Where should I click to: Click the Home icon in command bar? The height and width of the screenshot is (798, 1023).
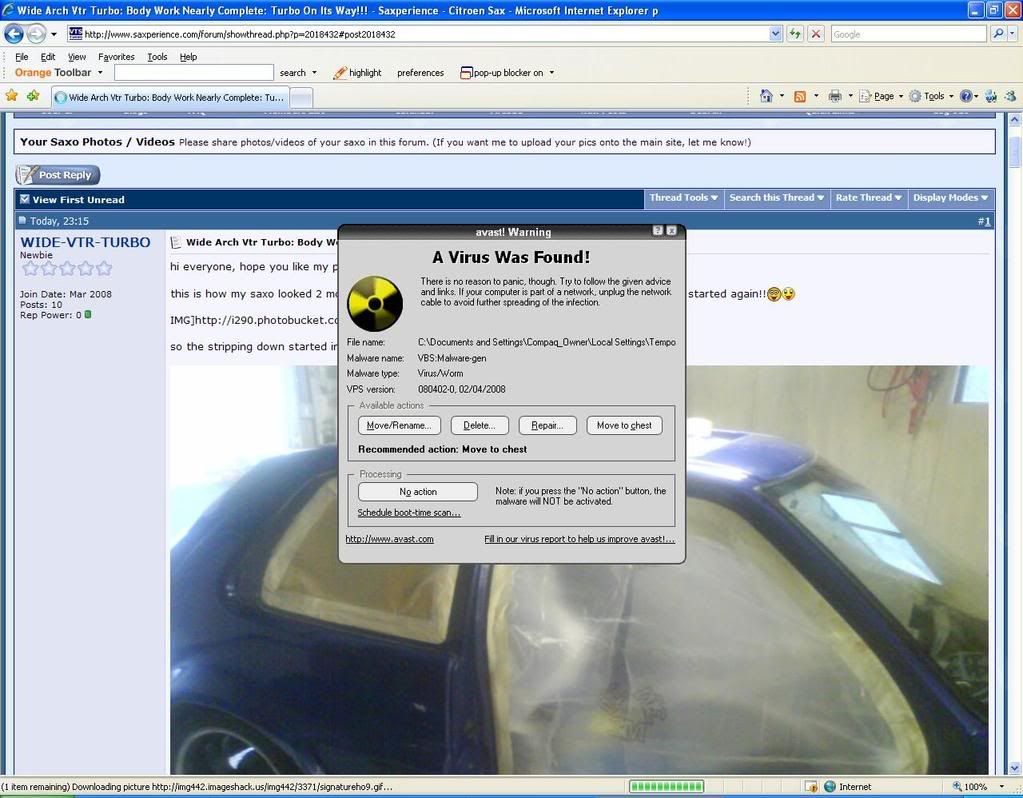pyautogui.click(x=766, y=97)
